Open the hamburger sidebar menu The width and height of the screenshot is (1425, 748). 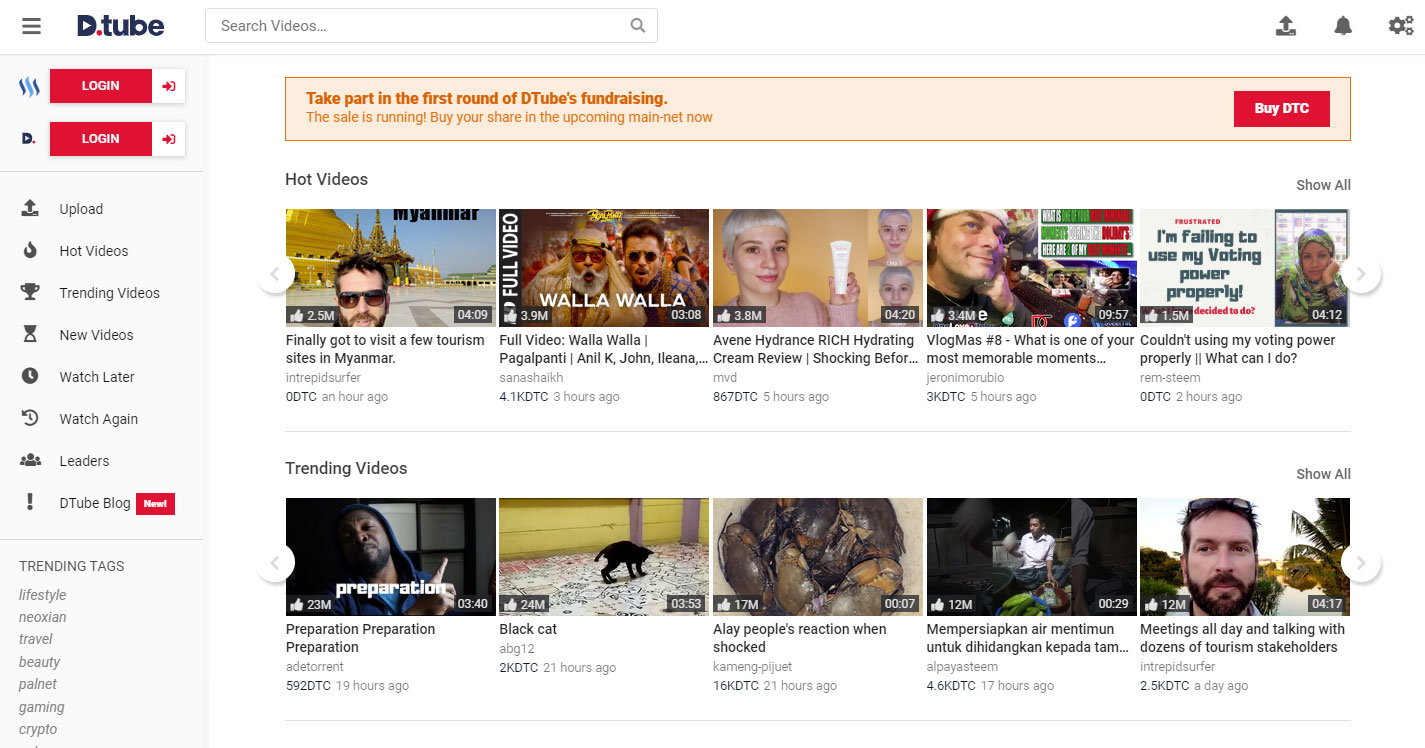tap(31, 26)
